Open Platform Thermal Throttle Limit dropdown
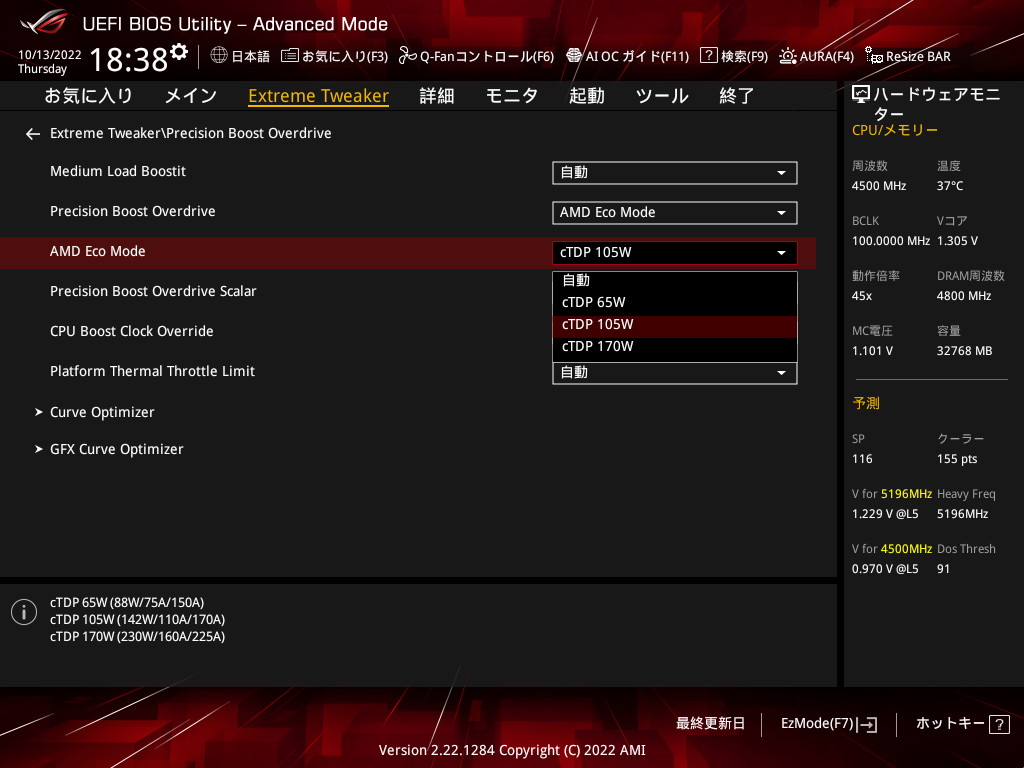 pos(675,373)
